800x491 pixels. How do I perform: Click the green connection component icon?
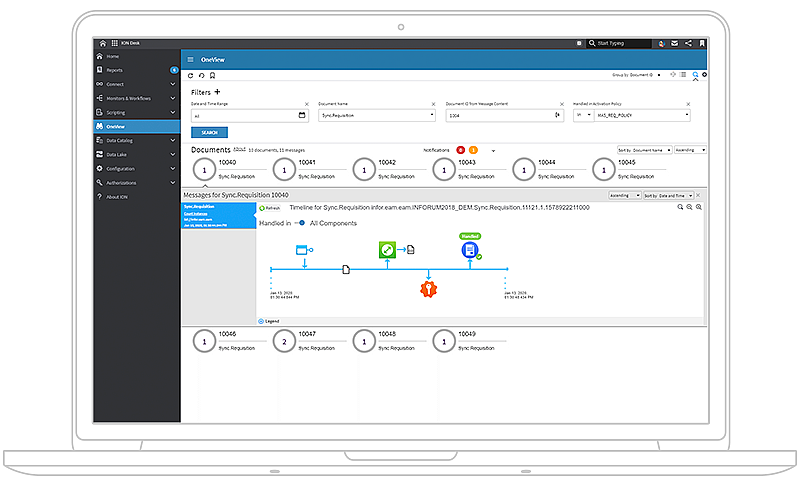(388, 249)
